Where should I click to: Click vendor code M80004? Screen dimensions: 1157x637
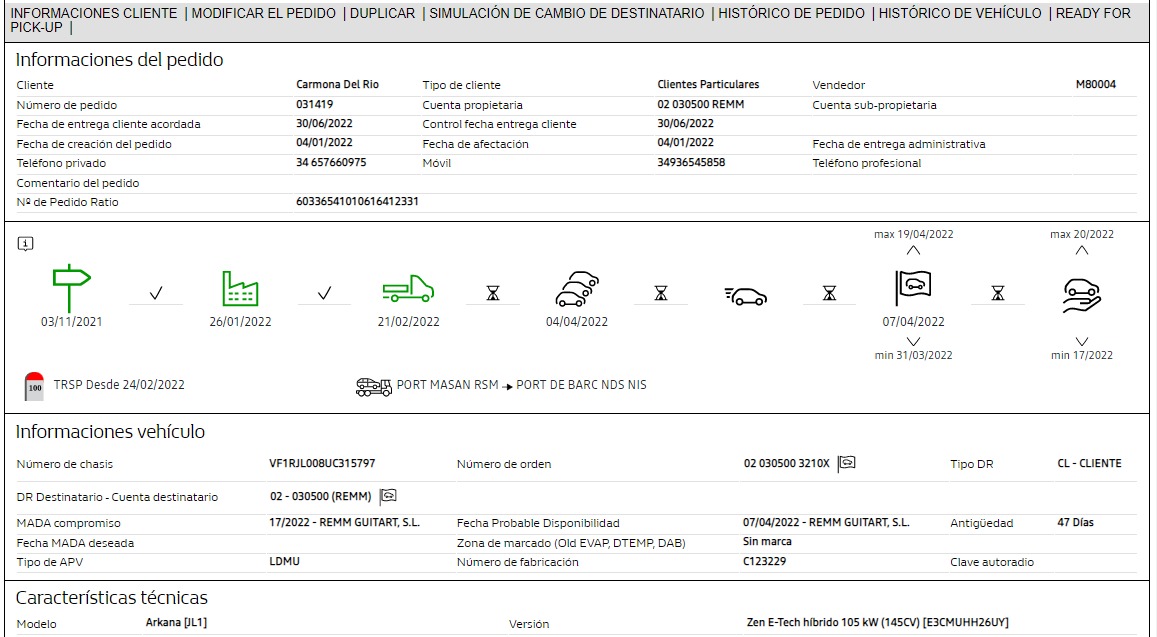[1096, 84]
